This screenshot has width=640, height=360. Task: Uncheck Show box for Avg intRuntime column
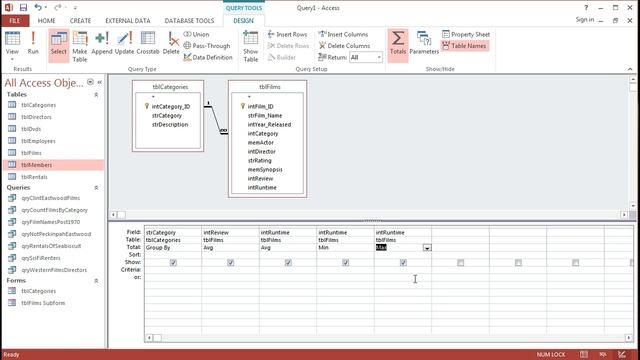click(x=288, y=263)
